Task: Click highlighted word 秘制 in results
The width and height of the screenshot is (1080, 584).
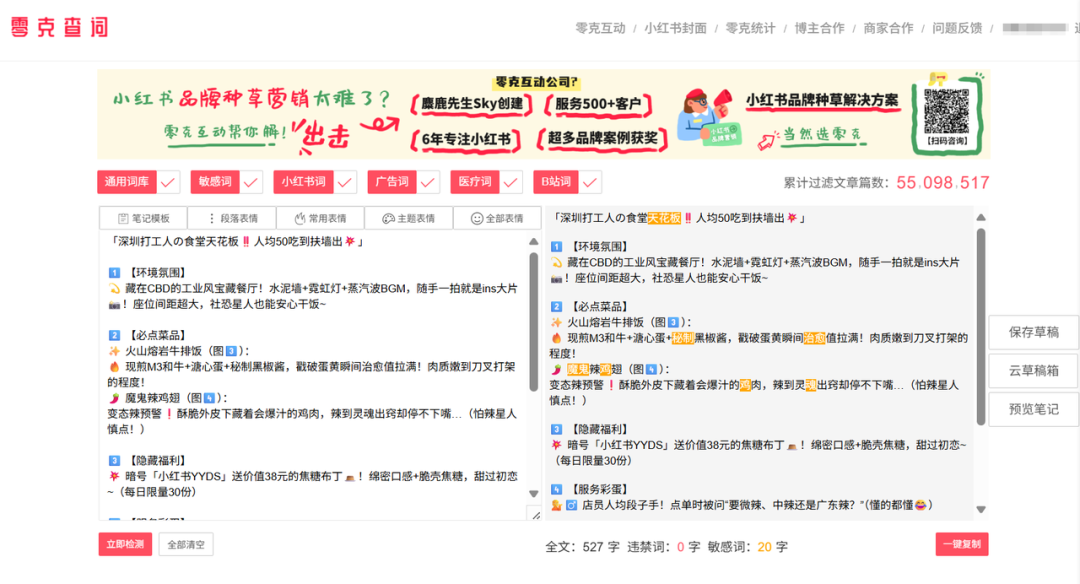Action: tap(683, 338)
